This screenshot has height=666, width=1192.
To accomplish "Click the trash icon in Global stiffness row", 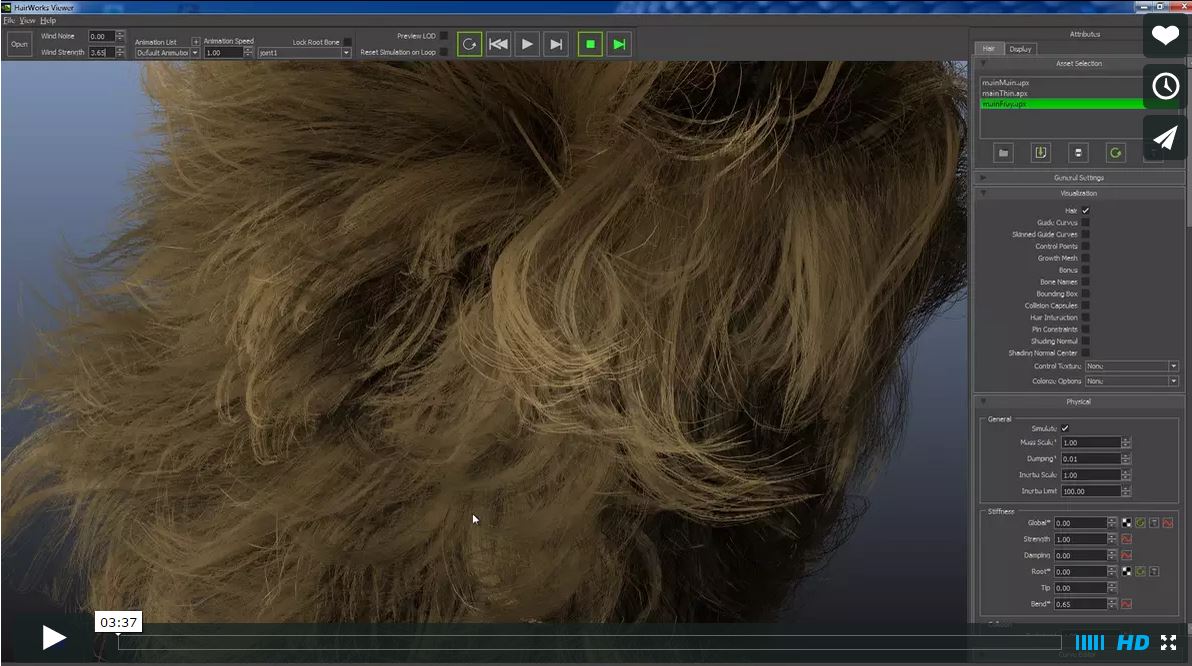I will [1154, 522].
